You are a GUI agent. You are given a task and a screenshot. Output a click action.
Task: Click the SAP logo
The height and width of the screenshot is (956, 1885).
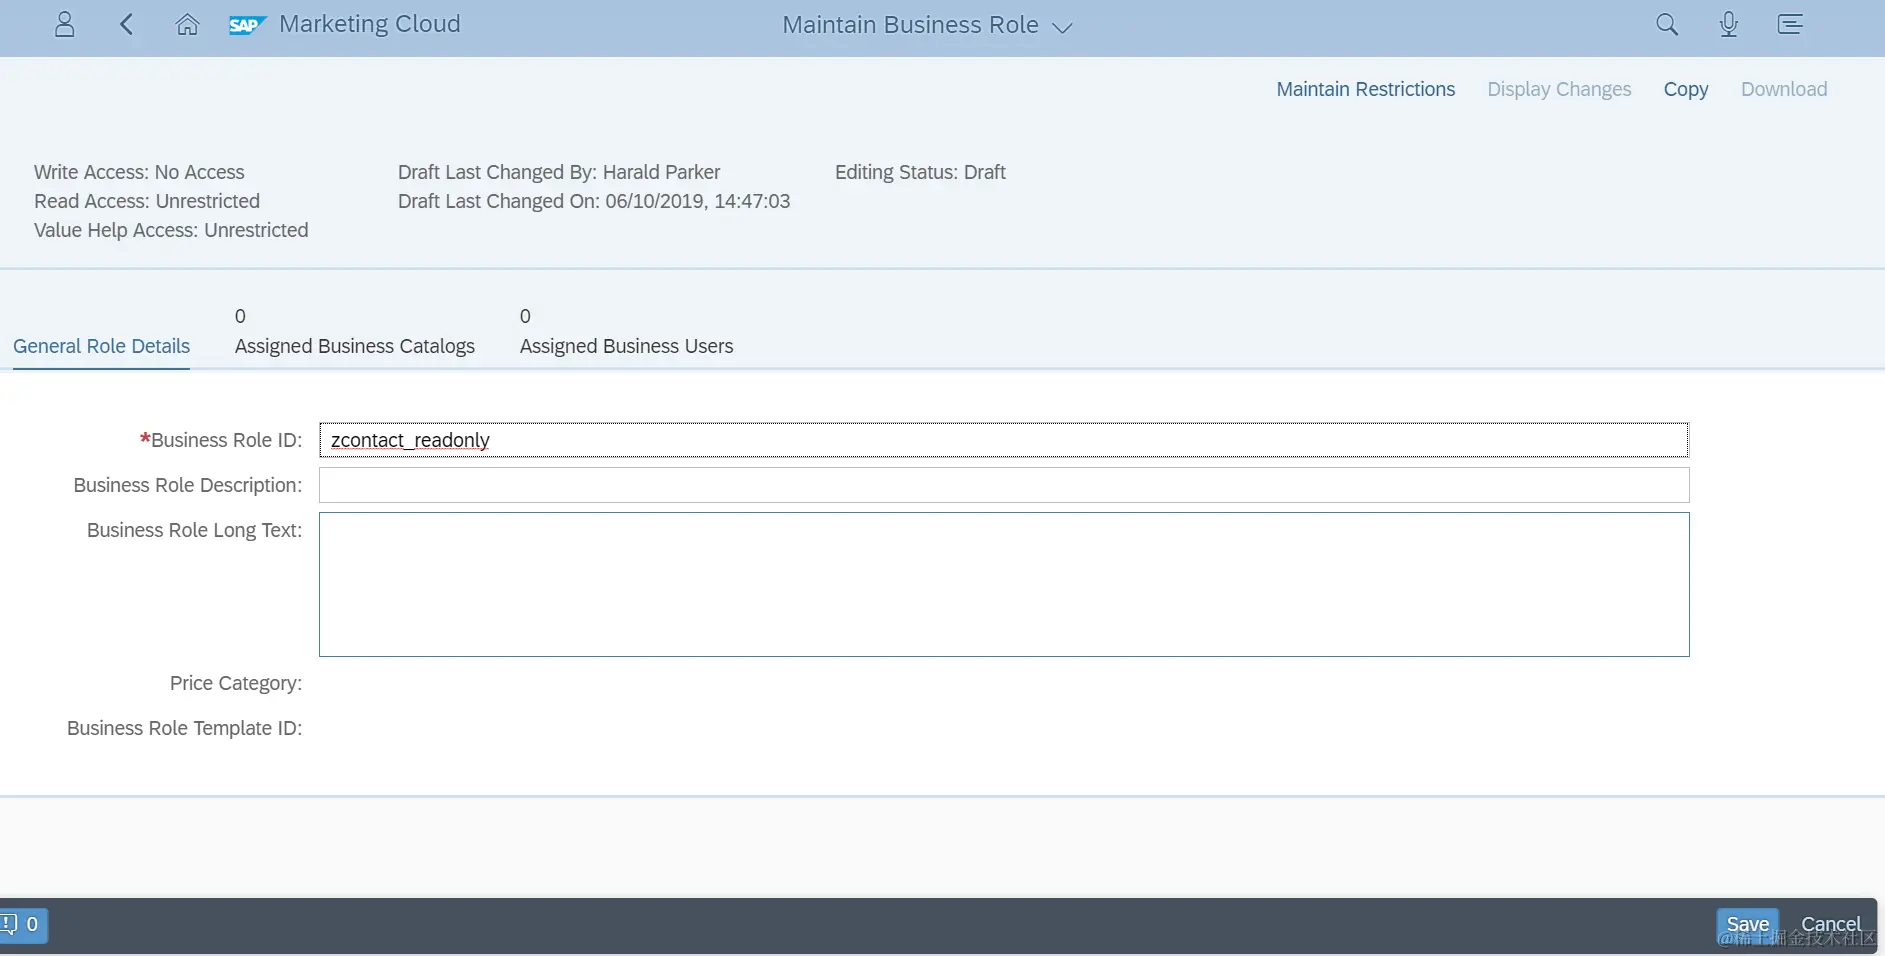247,25
